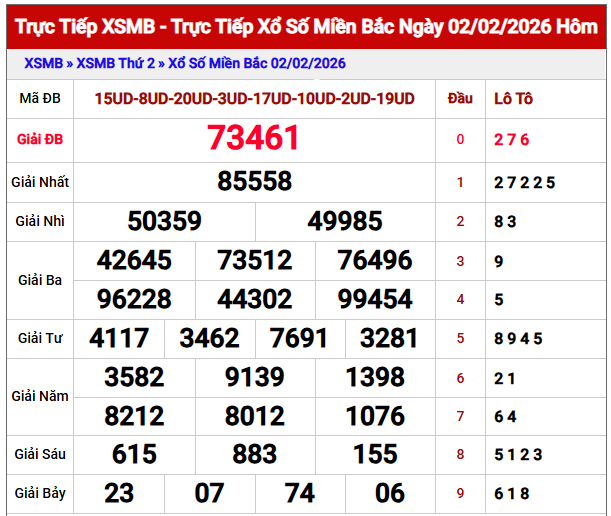Image resolution: width=611 pixels, height=516 pixels.
Task: Click the Mã ĐB code string 15UD-8UD-20UD
Action: click(x=254, y=98)
